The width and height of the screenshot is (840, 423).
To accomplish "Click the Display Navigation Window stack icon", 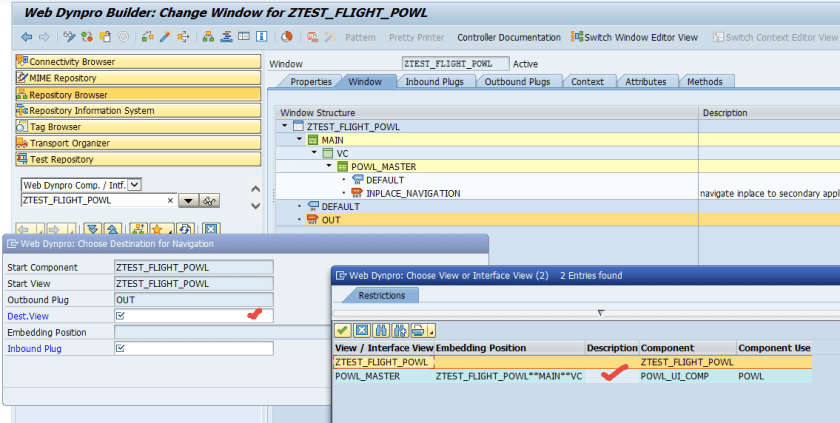I will tap(226, 37).
